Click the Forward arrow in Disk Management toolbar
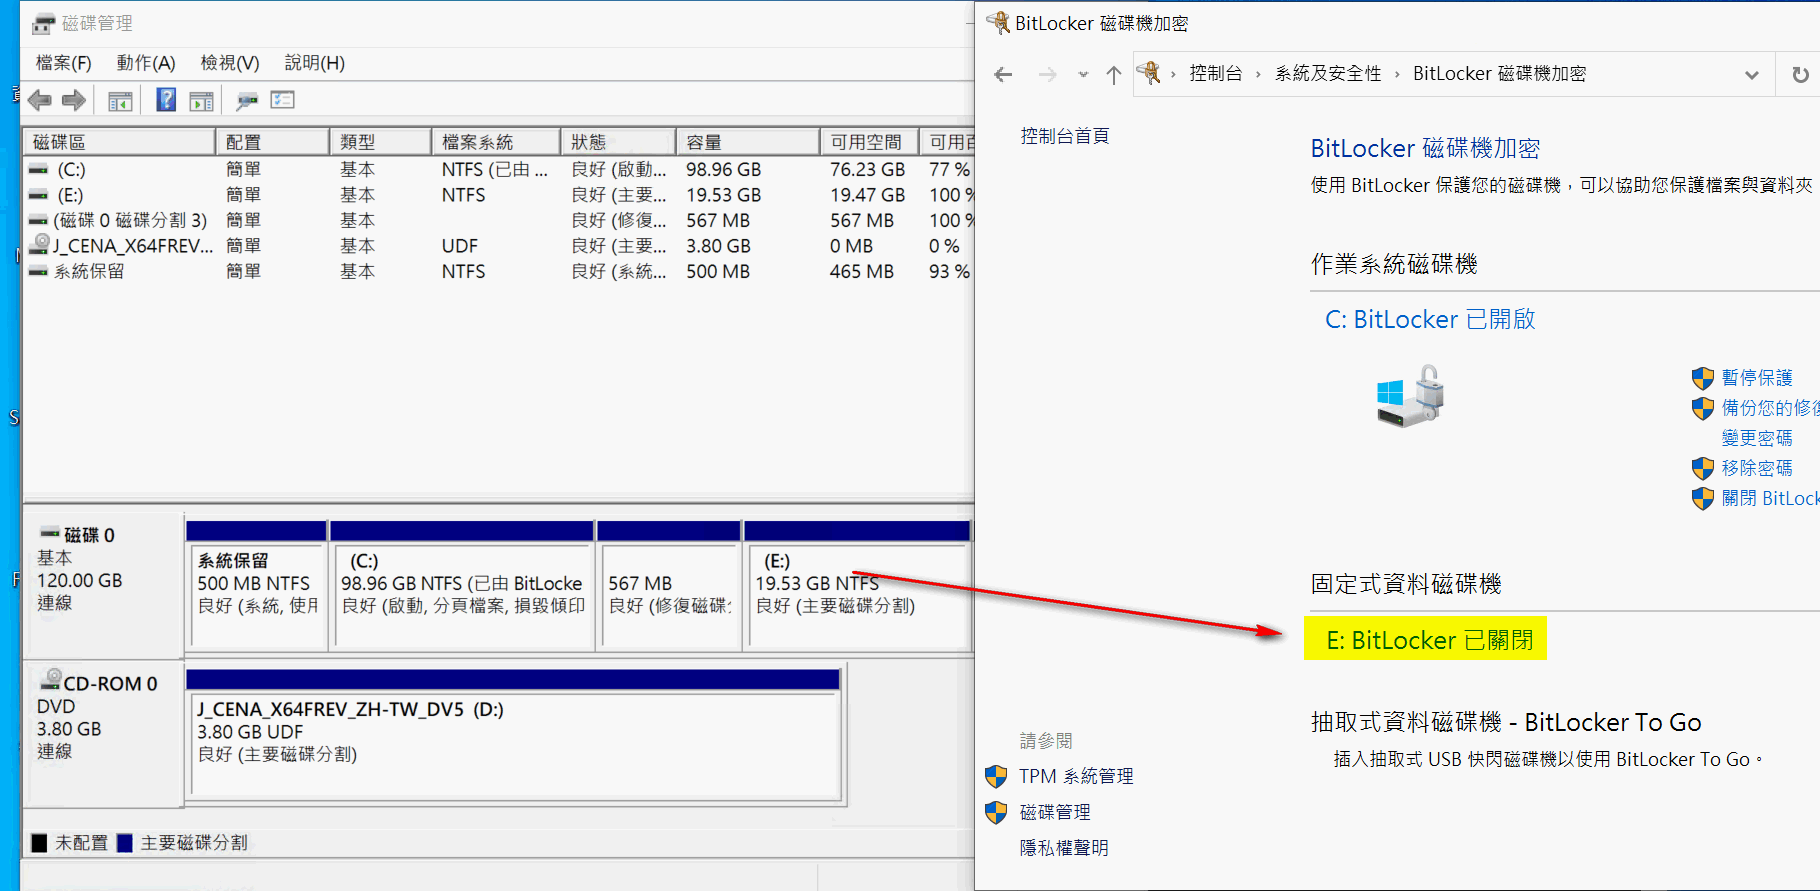 coord(74,100)
